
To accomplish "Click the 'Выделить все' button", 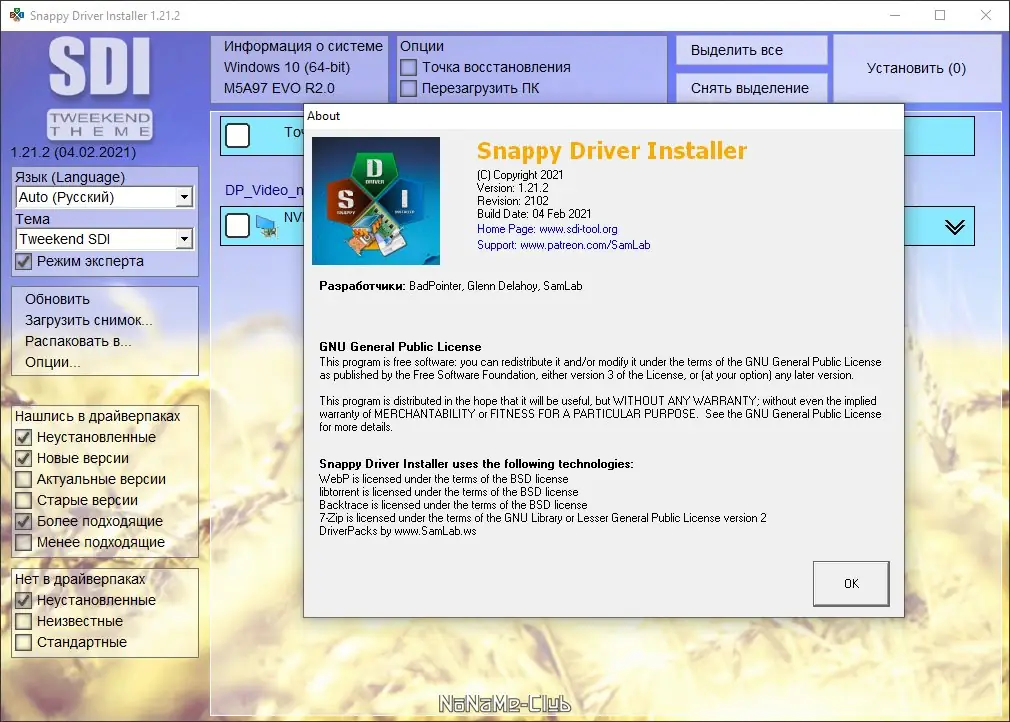I will click(x=751, y=50).
